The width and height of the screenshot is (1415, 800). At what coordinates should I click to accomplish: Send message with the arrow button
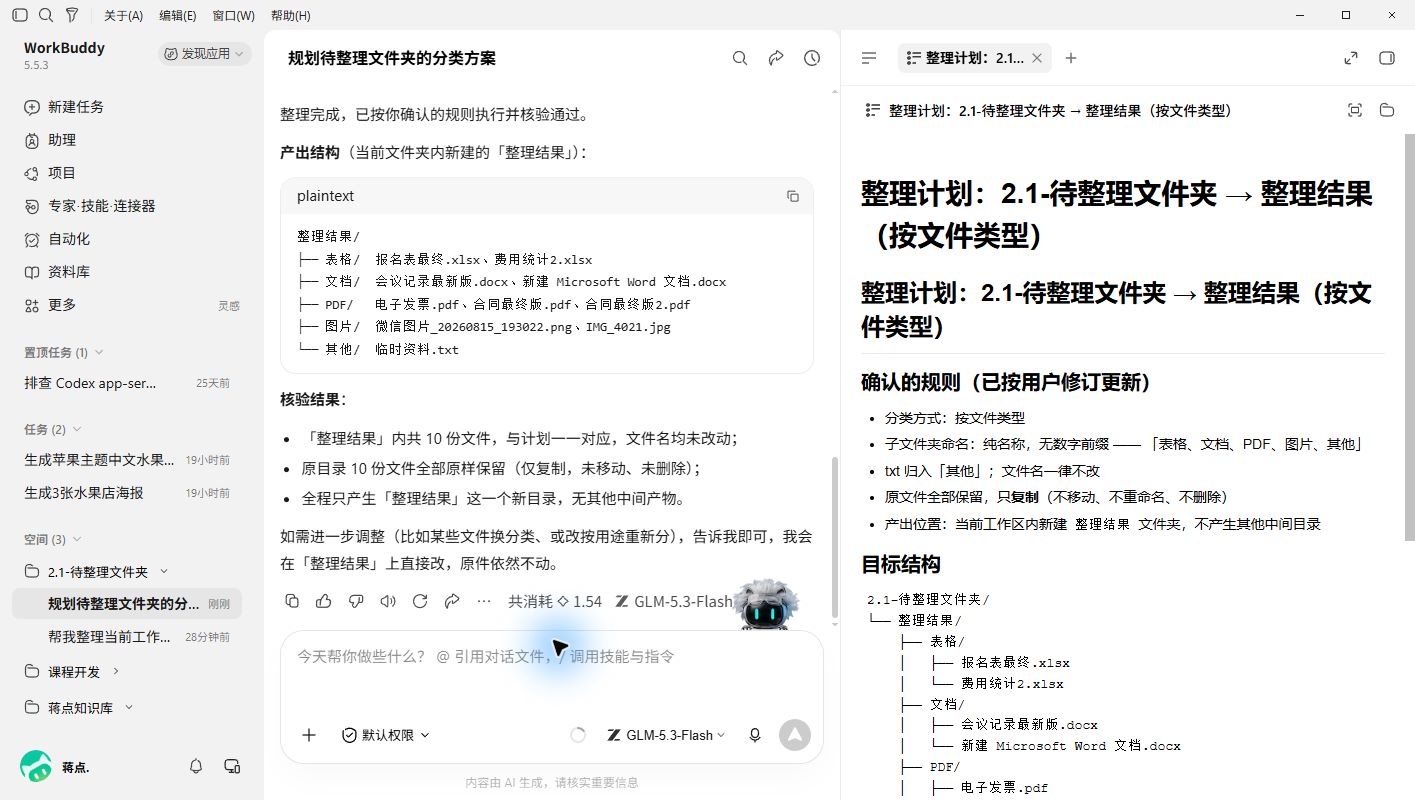pos(795,735)
